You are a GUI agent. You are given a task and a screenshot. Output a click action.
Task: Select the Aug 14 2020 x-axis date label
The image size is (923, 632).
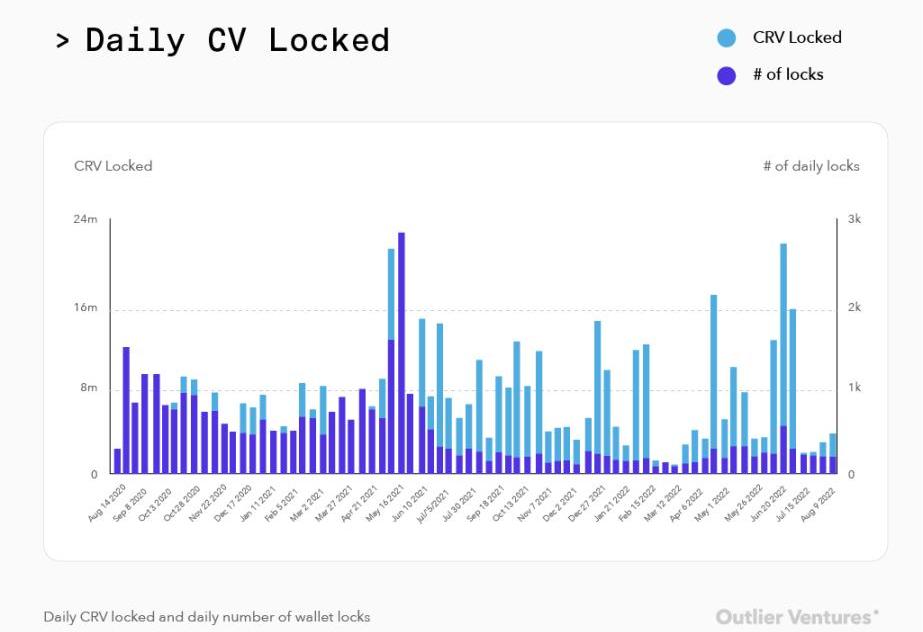(105, 500)
